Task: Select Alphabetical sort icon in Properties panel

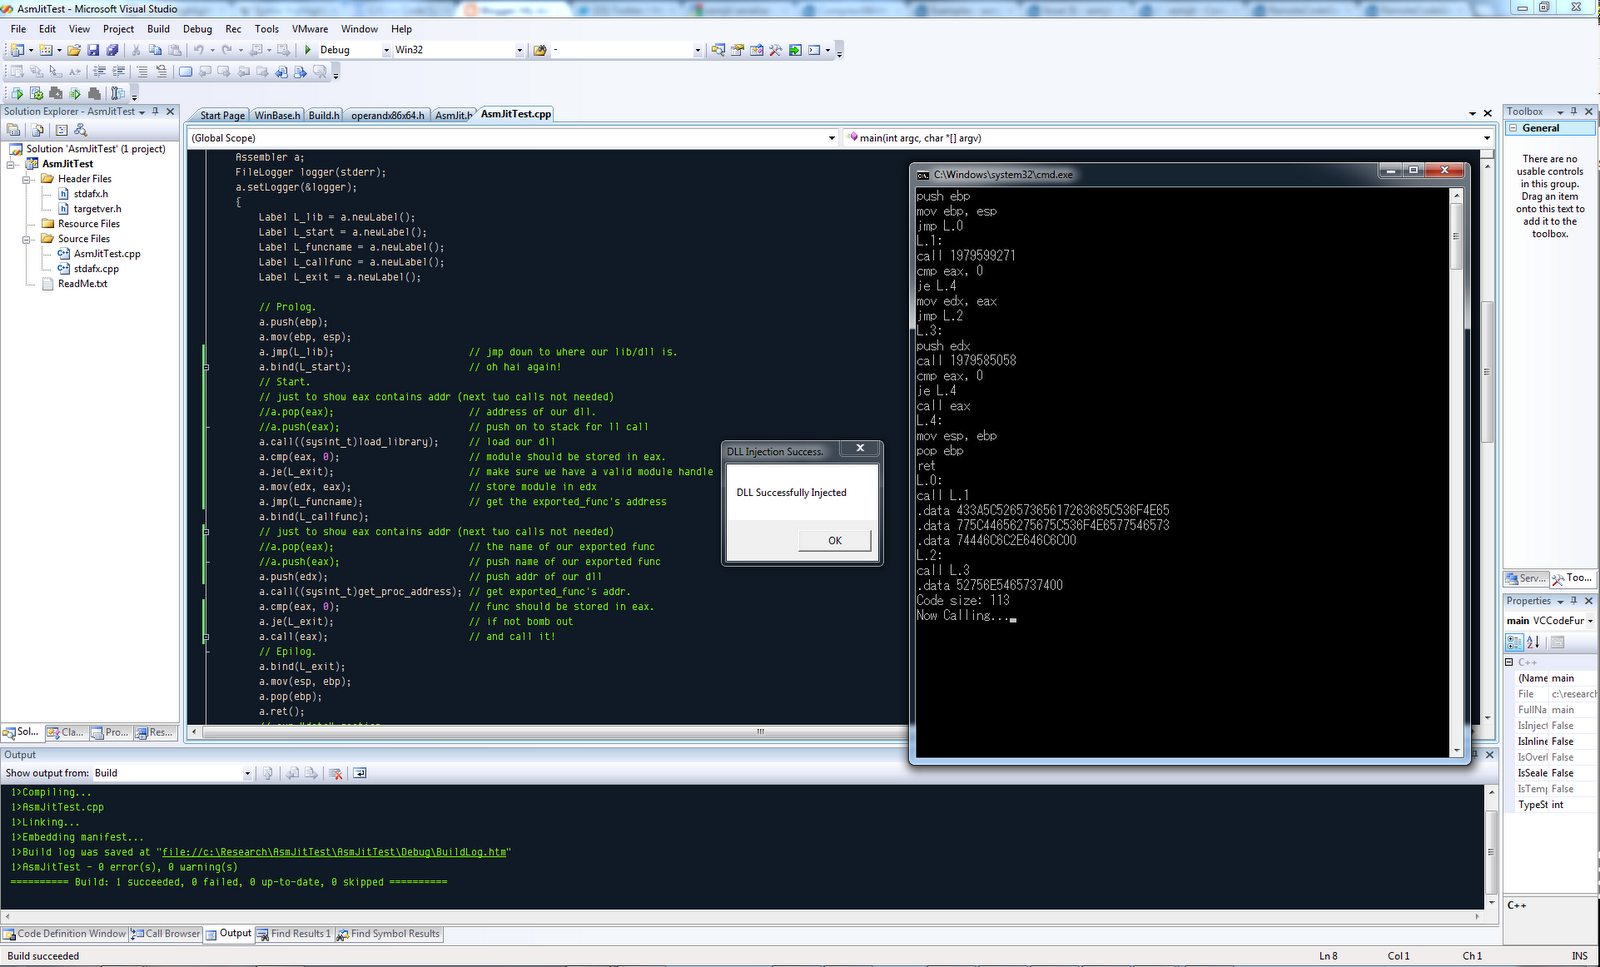Action: click(x=1533, y=642)
